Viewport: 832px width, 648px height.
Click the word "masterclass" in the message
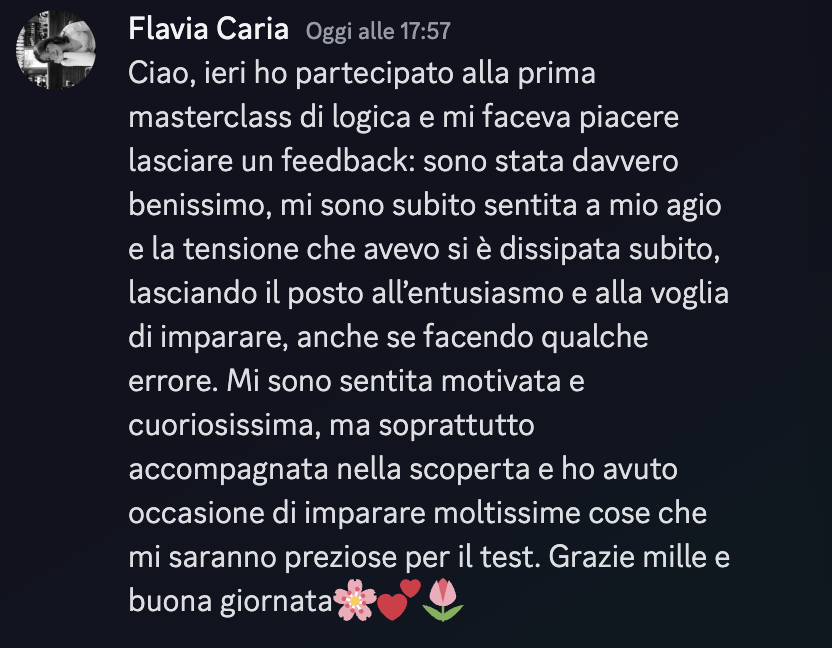point(210,117)
